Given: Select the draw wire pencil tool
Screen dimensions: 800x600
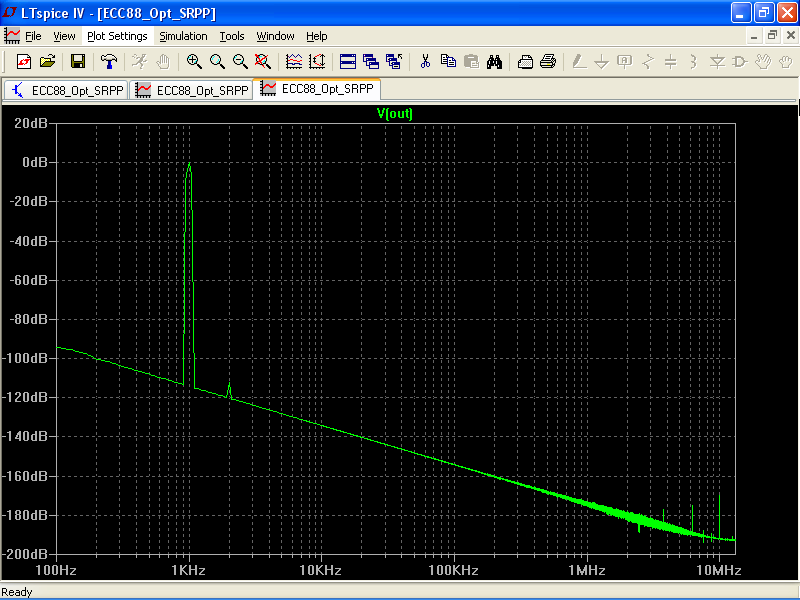Looking at the screenshot, I should click(x=579, y=62).
